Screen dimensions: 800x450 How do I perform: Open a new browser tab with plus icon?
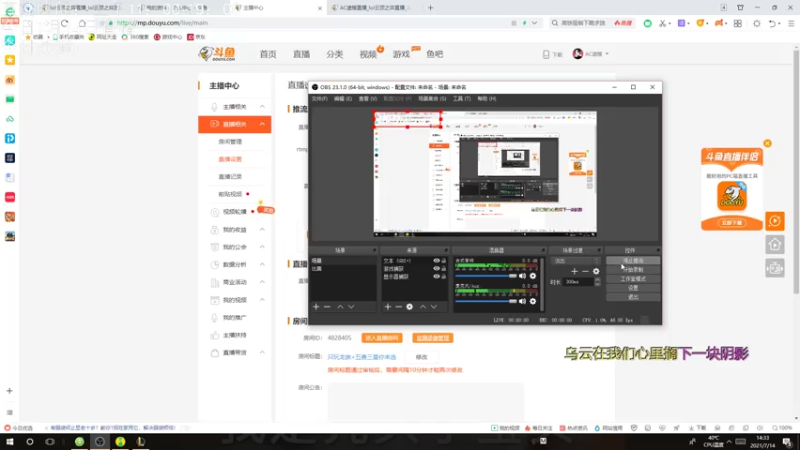pyautogui.click(x=431, y=8)
